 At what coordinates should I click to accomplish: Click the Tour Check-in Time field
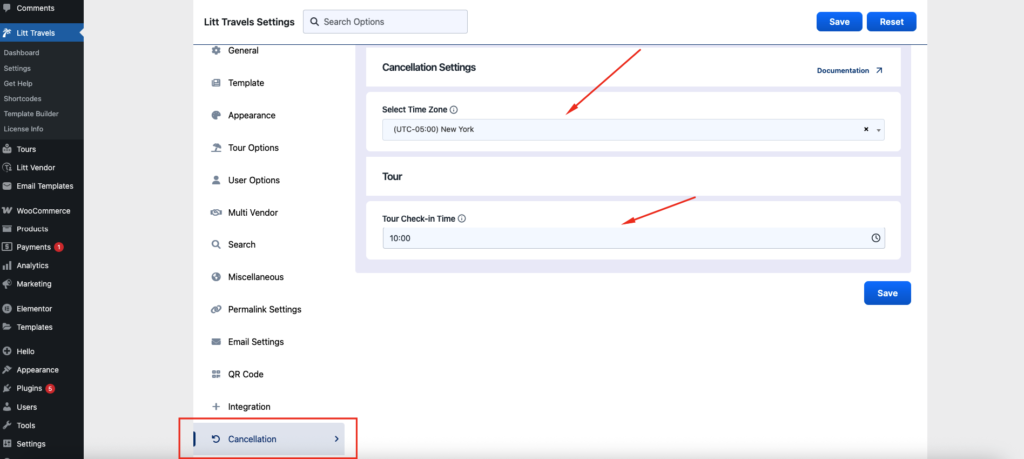pyautogui.click(x=620, y=238)
